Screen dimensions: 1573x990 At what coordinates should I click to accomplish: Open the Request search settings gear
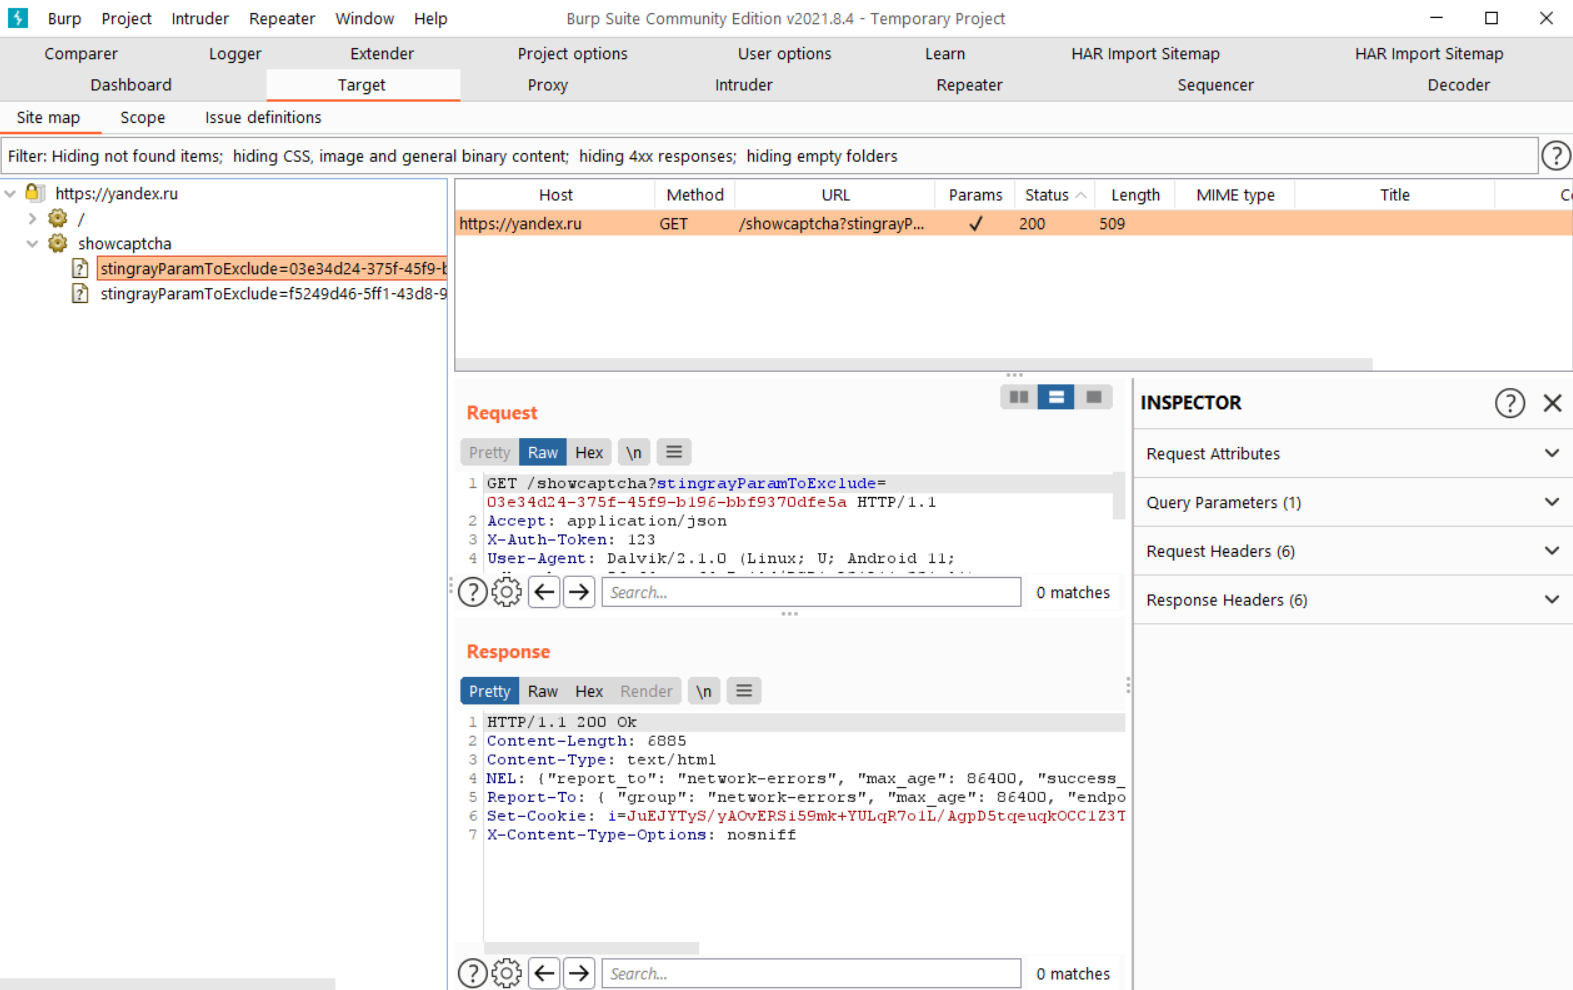[x=507, y=592]
